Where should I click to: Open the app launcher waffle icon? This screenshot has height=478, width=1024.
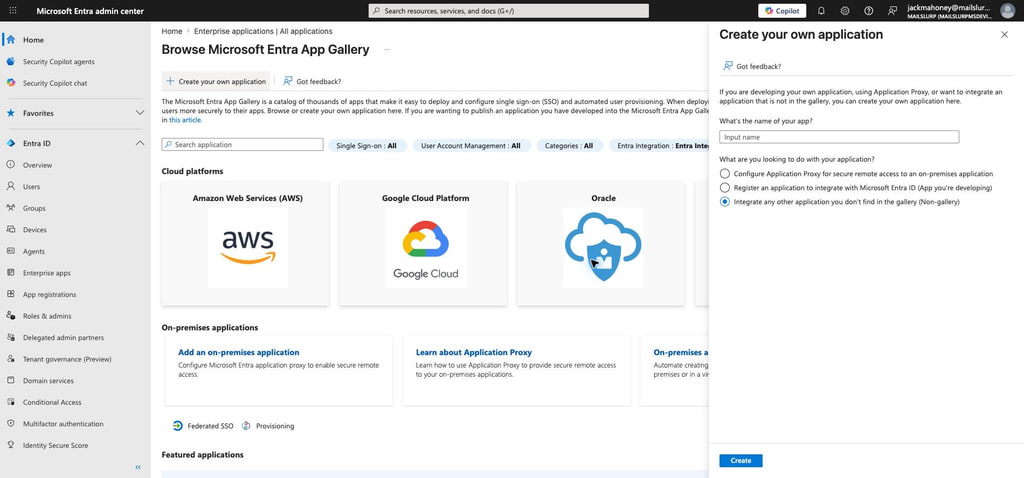pyautogui.click(x=13, y=11)
